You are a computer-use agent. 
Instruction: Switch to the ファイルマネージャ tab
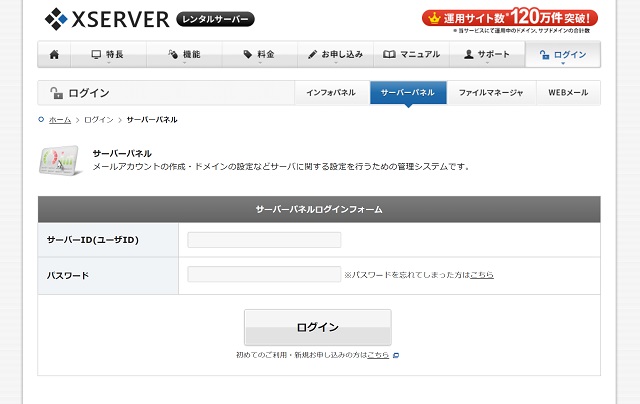click(491, 93)
